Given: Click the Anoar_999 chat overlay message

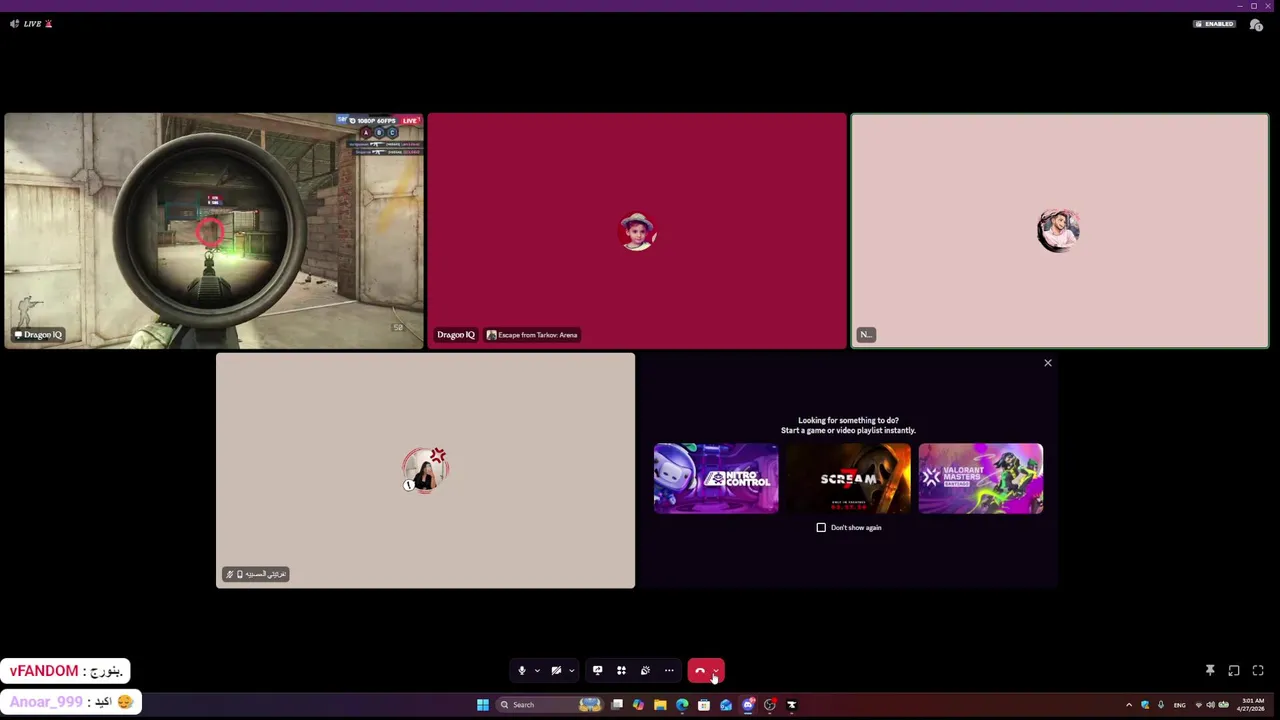Looking at the screenshot, I should 71,702.
